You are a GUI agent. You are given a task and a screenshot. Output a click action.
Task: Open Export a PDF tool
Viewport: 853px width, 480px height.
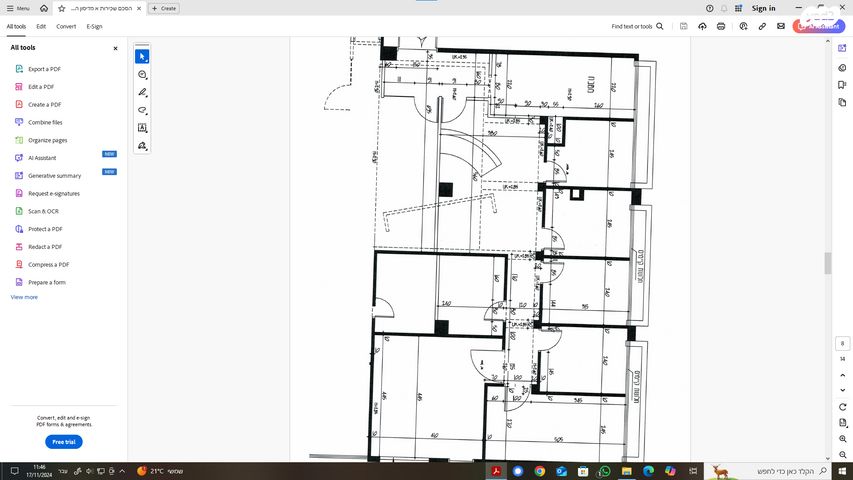point(44,69)
